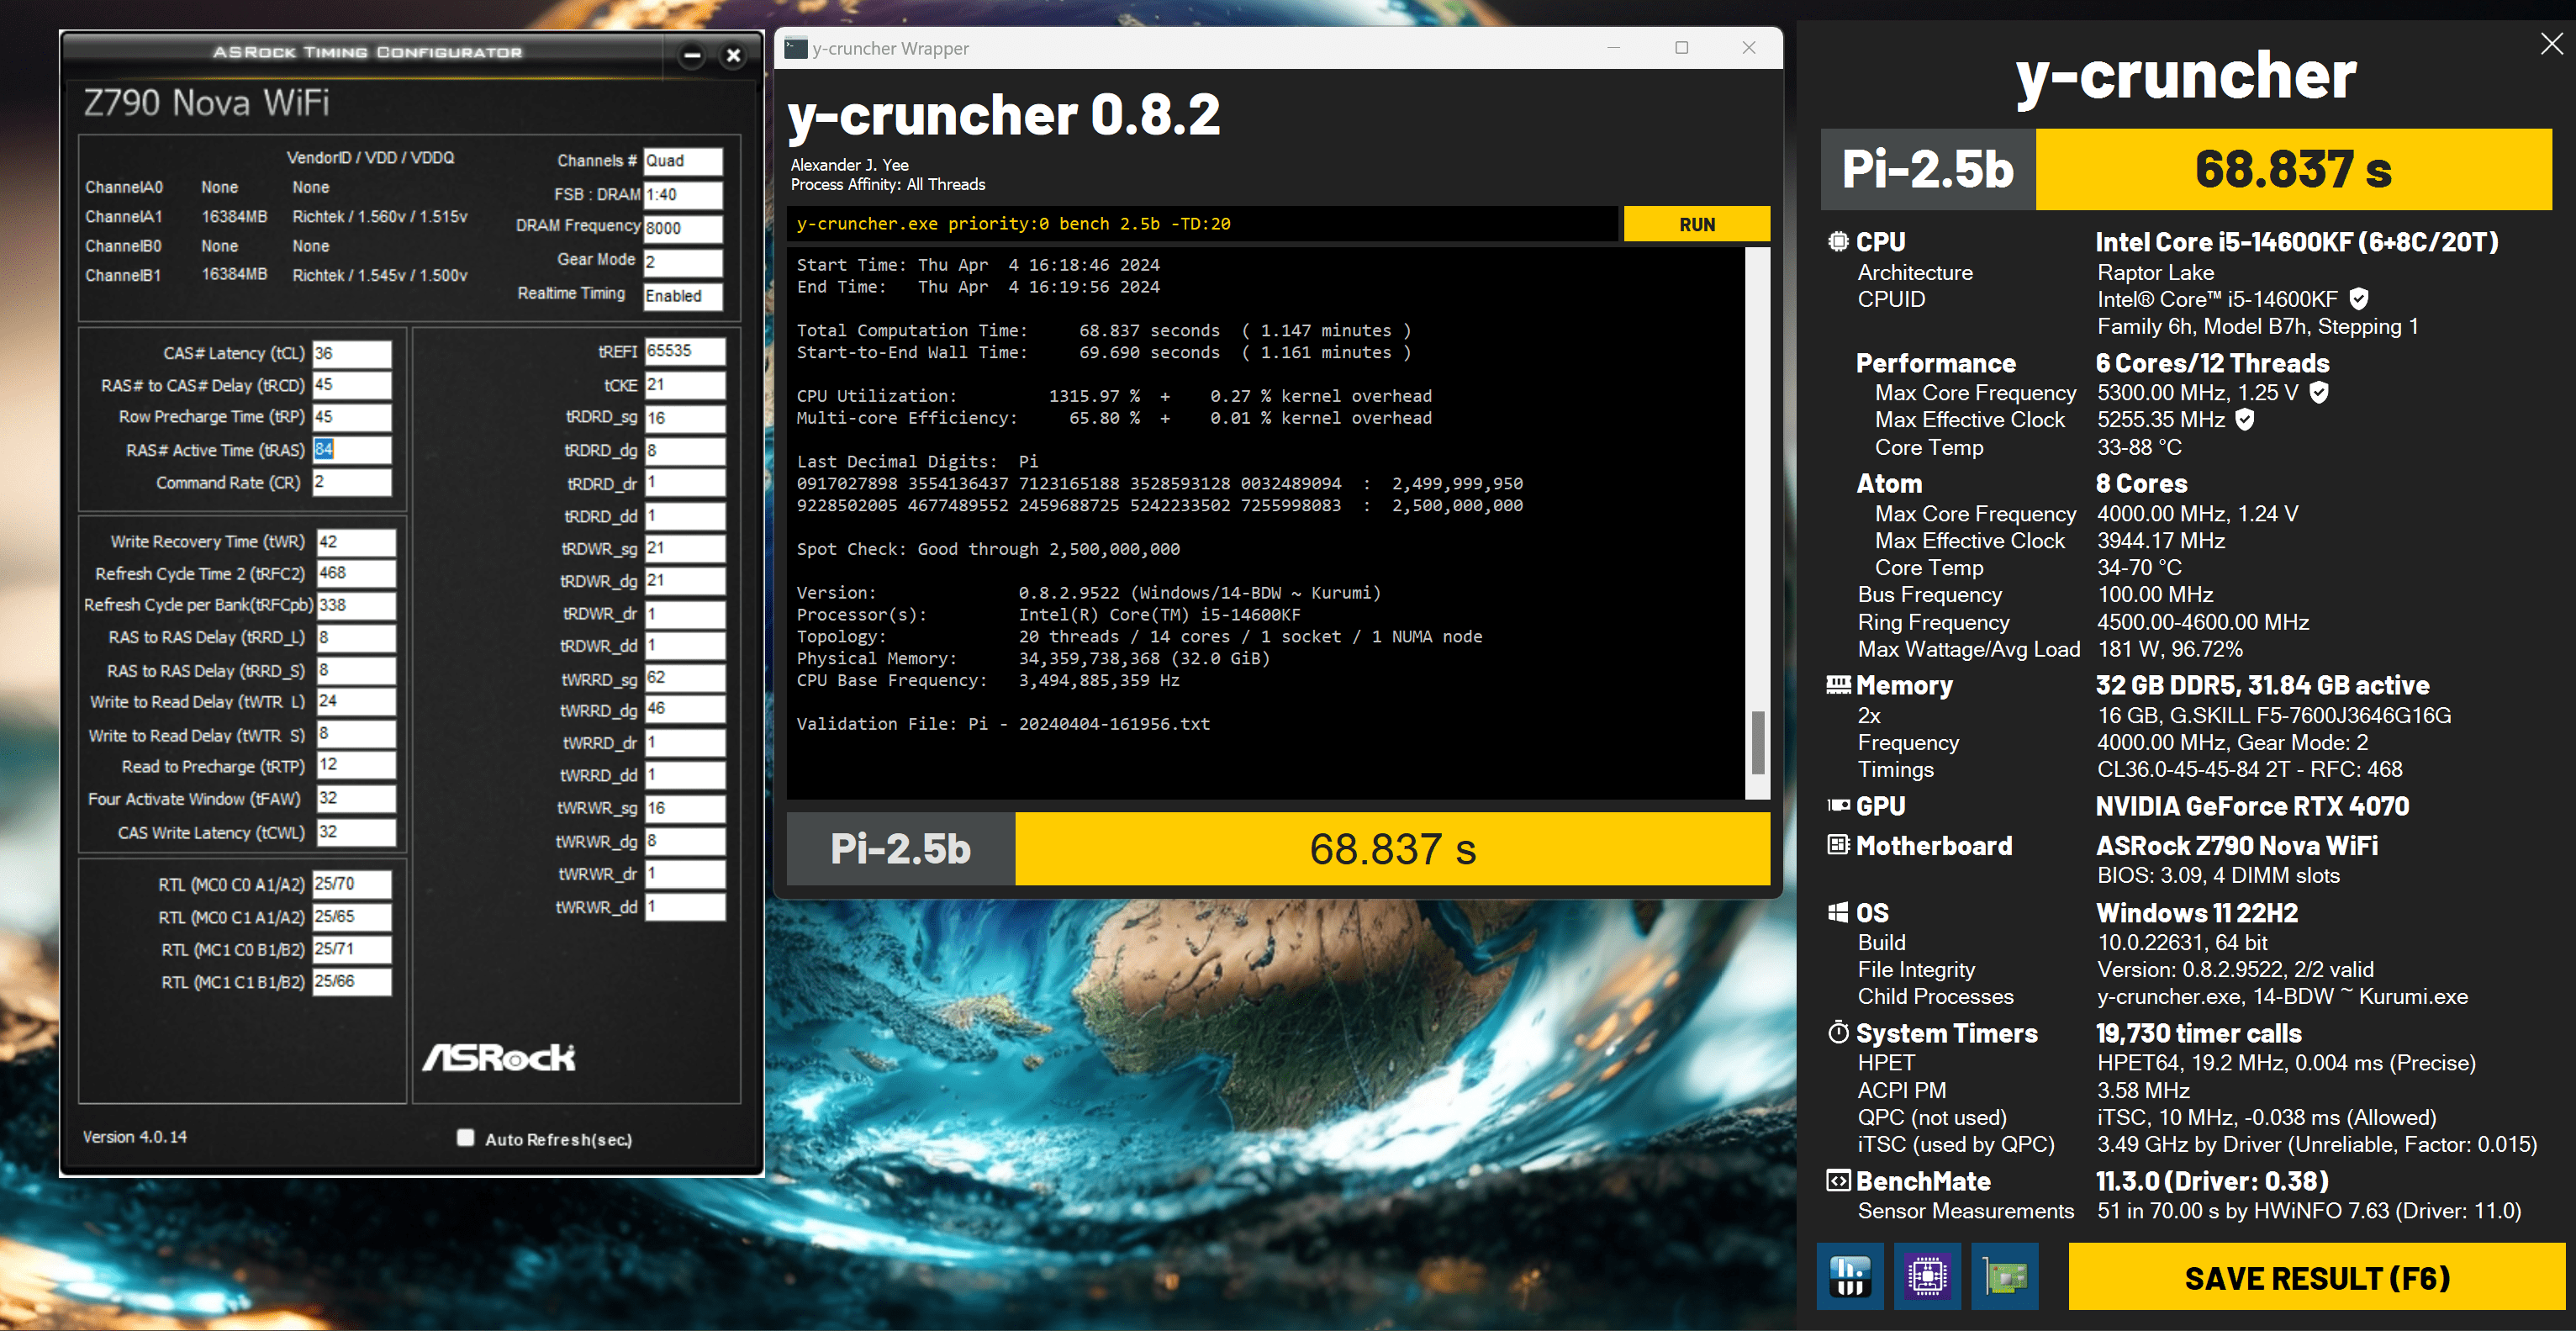
Task: Click the shield beside 5300.00 MHz frequency
Action: click(x=2319, y=393)
